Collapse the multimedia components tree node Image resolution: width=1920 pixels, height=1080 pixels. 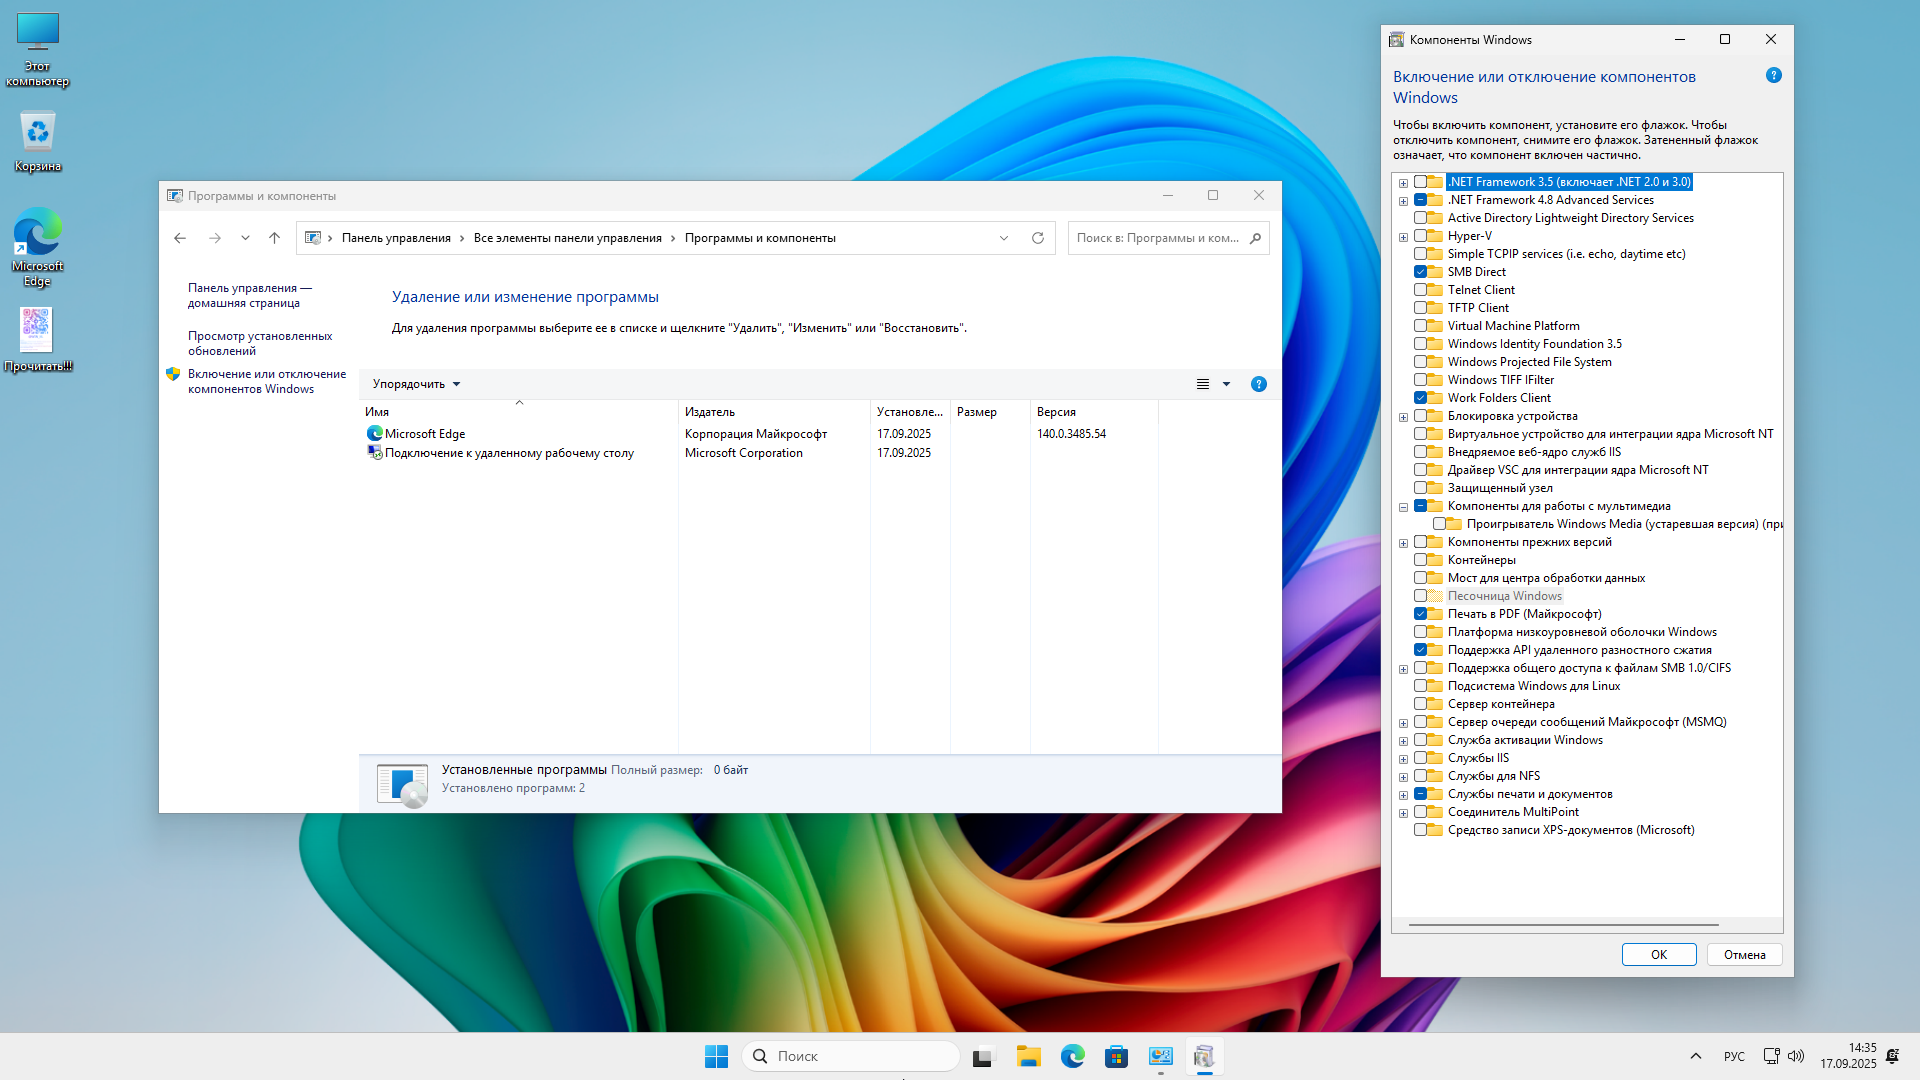(1403, 507)
